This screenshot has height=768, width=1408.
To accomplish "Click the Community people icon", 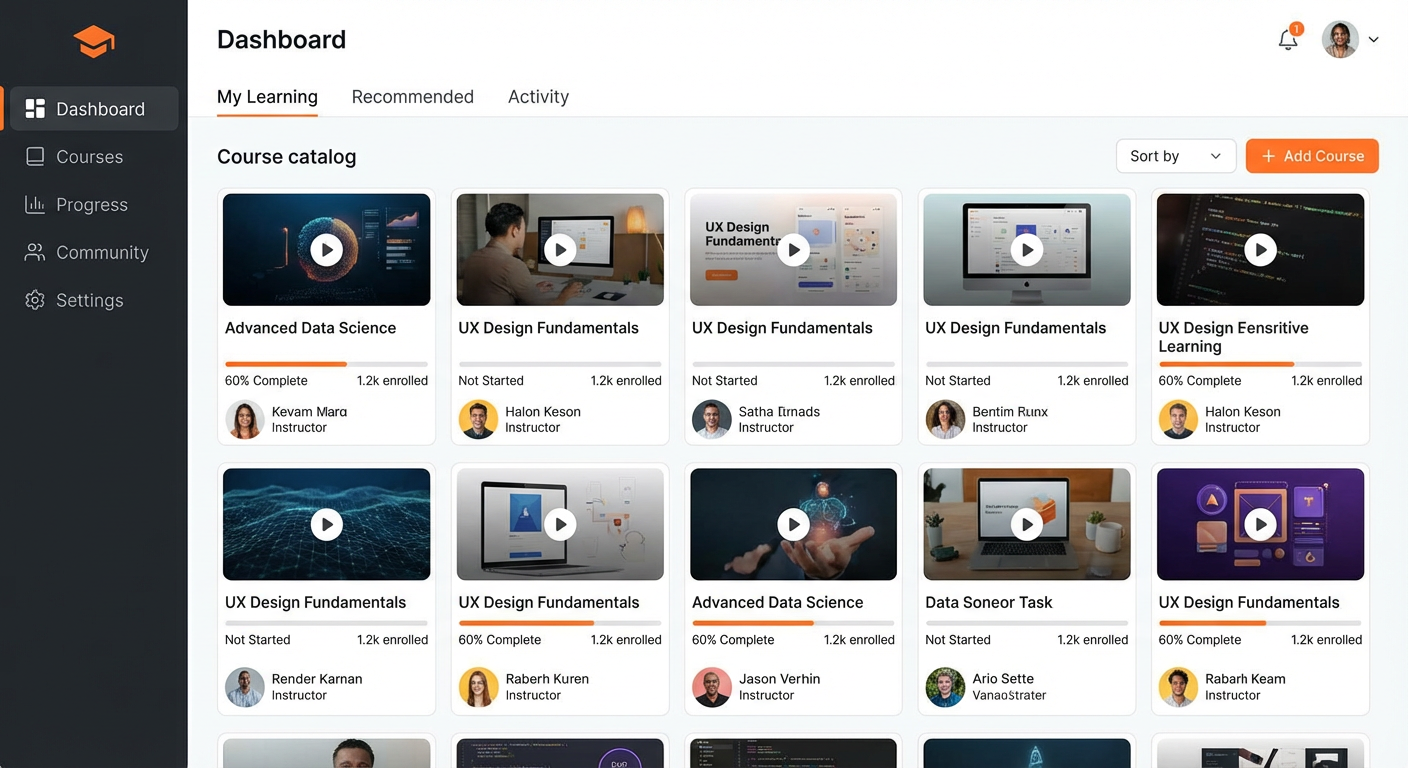I will pyautogui.click(x=35, y=253).
